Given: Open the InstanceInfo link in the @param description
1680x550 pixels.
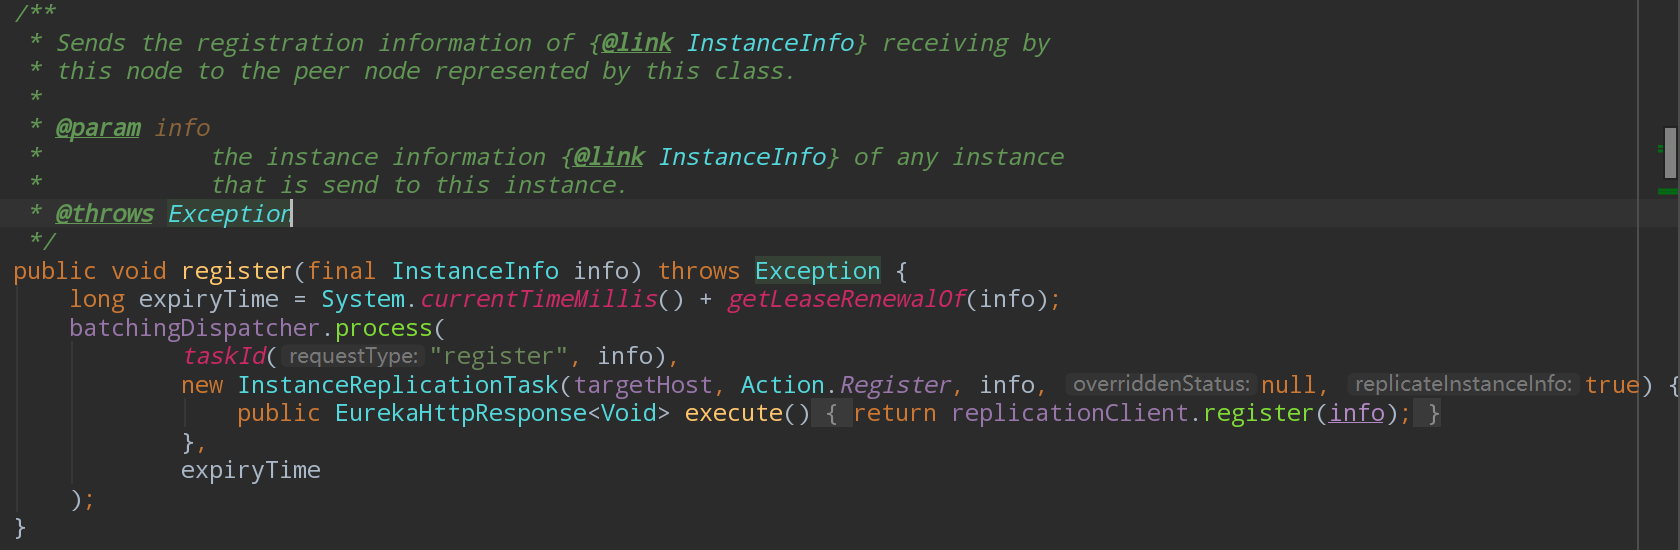Looking at the screenshot, I should tap(742, 157).
